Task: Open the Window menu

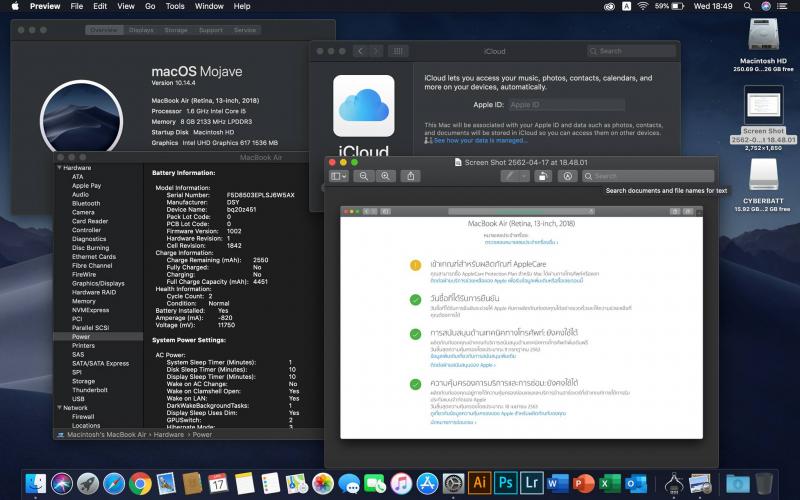Action: [x=209, y=6]
